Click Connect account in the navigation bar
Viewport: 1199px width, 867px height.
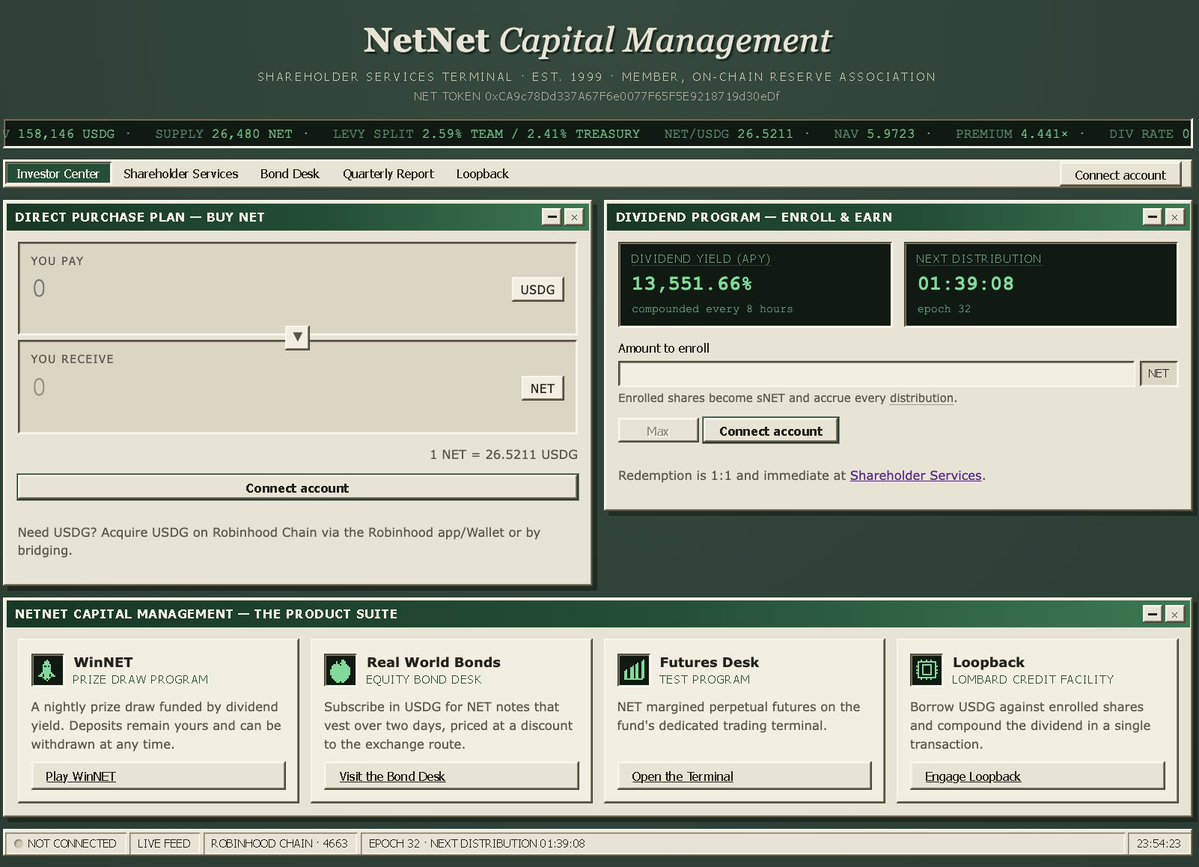tap(1120, 175)
